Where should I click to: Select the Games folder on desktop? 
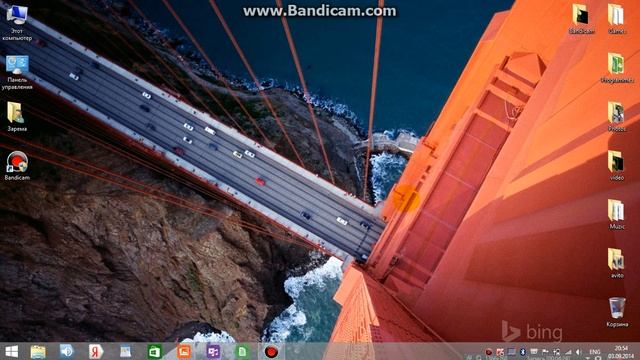tap(616, 19)
